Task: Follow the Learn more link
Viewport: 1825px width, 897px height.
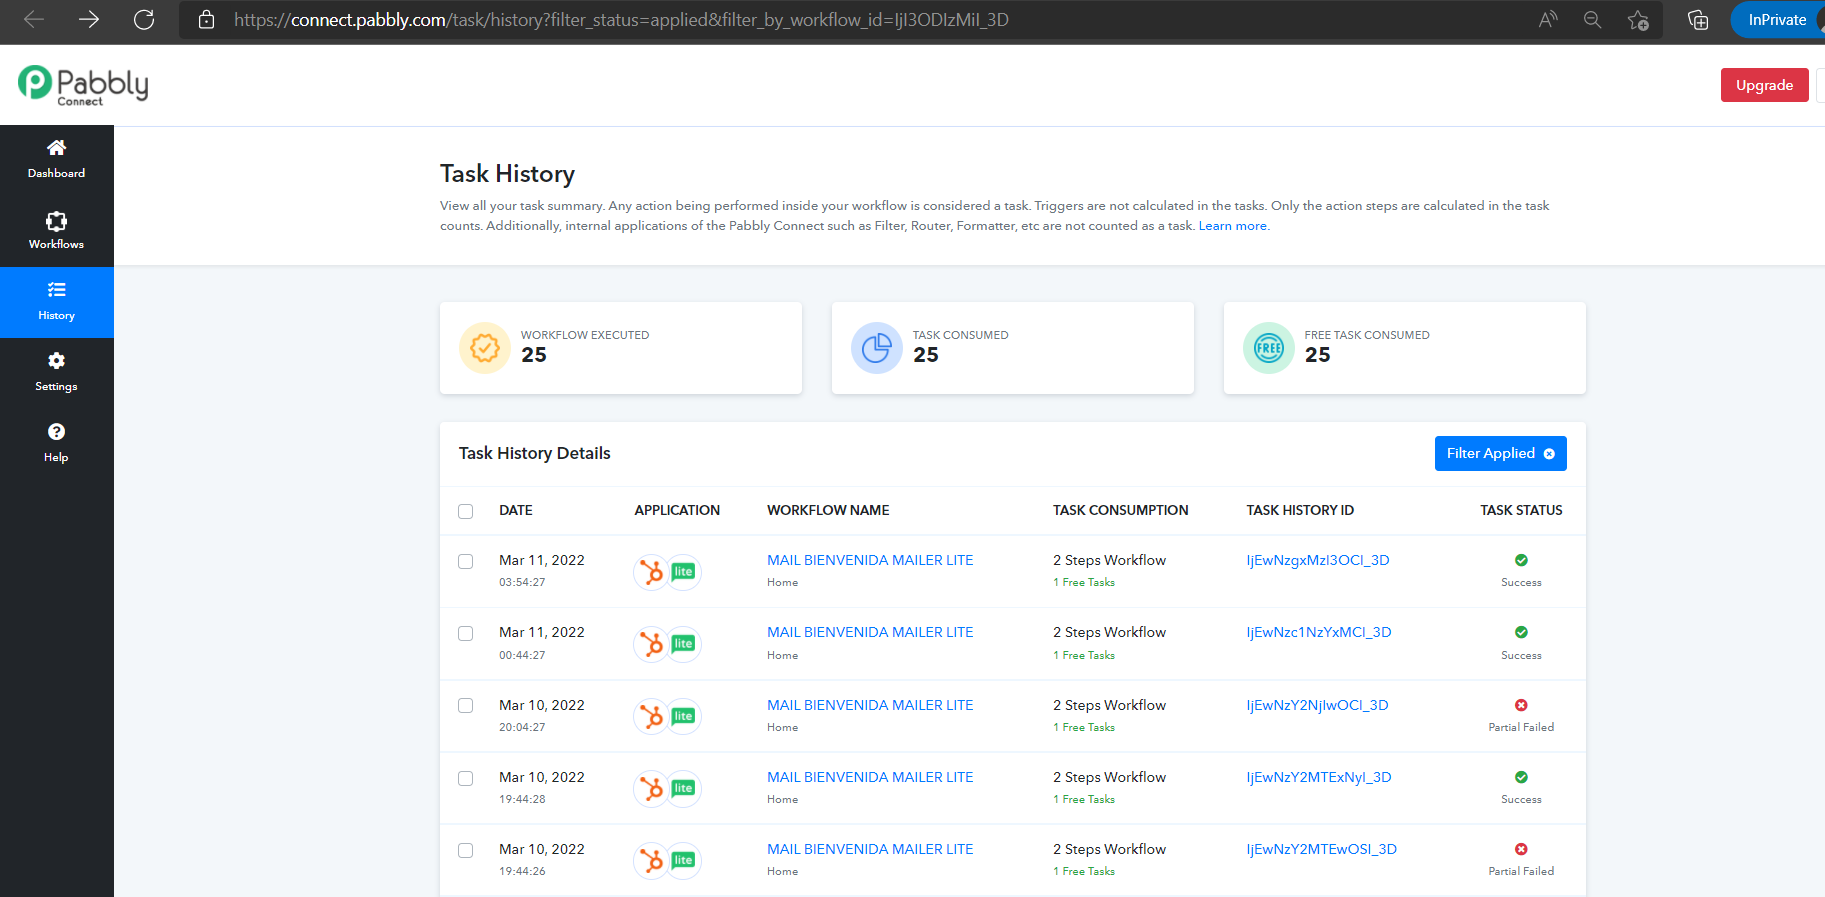Action: point(1233,226)
